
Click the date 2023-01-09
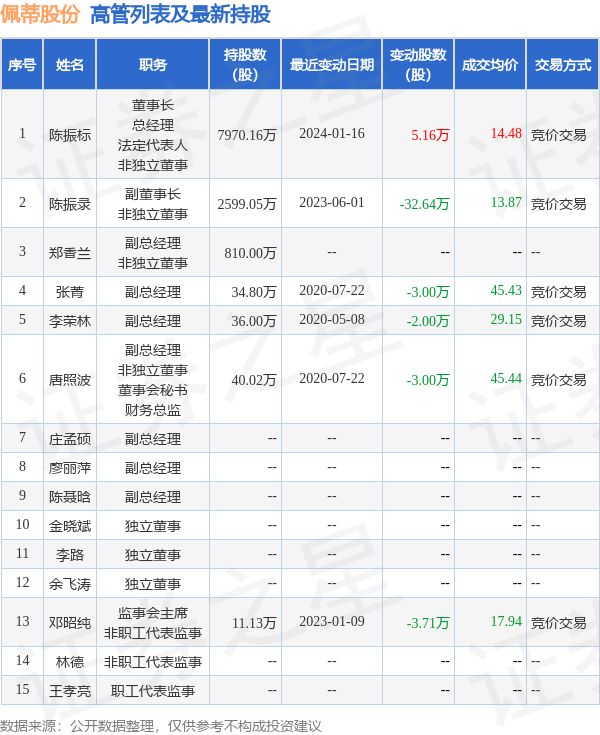(x=332, y=622)
